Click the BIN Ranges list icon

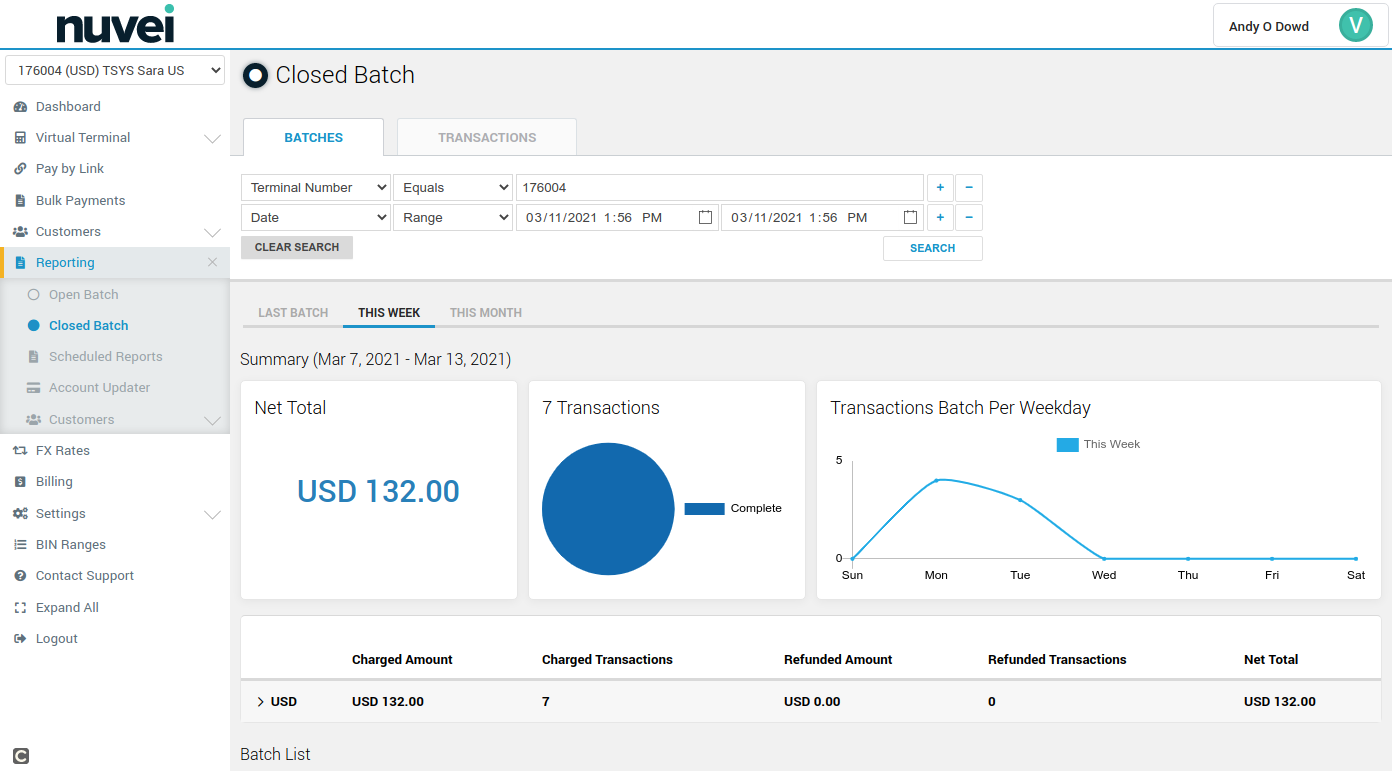click(20, 545)
